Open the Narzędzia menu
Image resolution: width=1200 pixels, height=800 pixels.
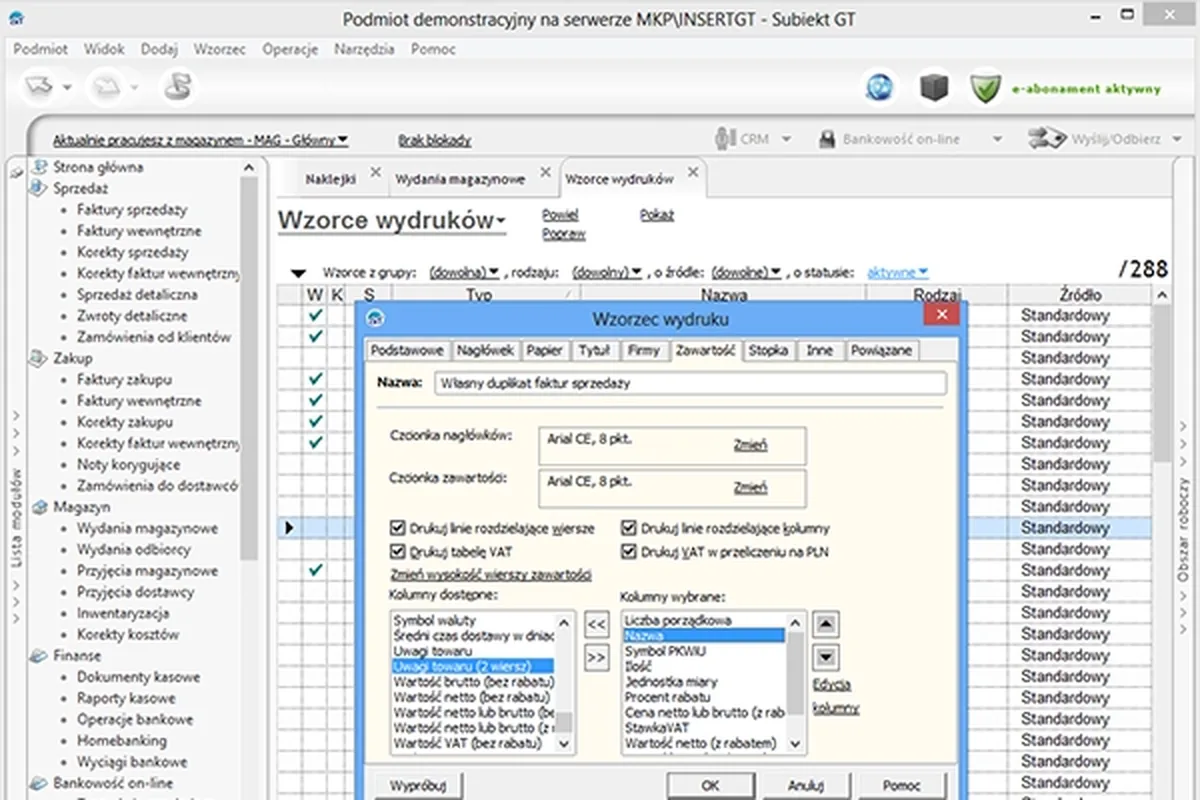click(365, 48)
